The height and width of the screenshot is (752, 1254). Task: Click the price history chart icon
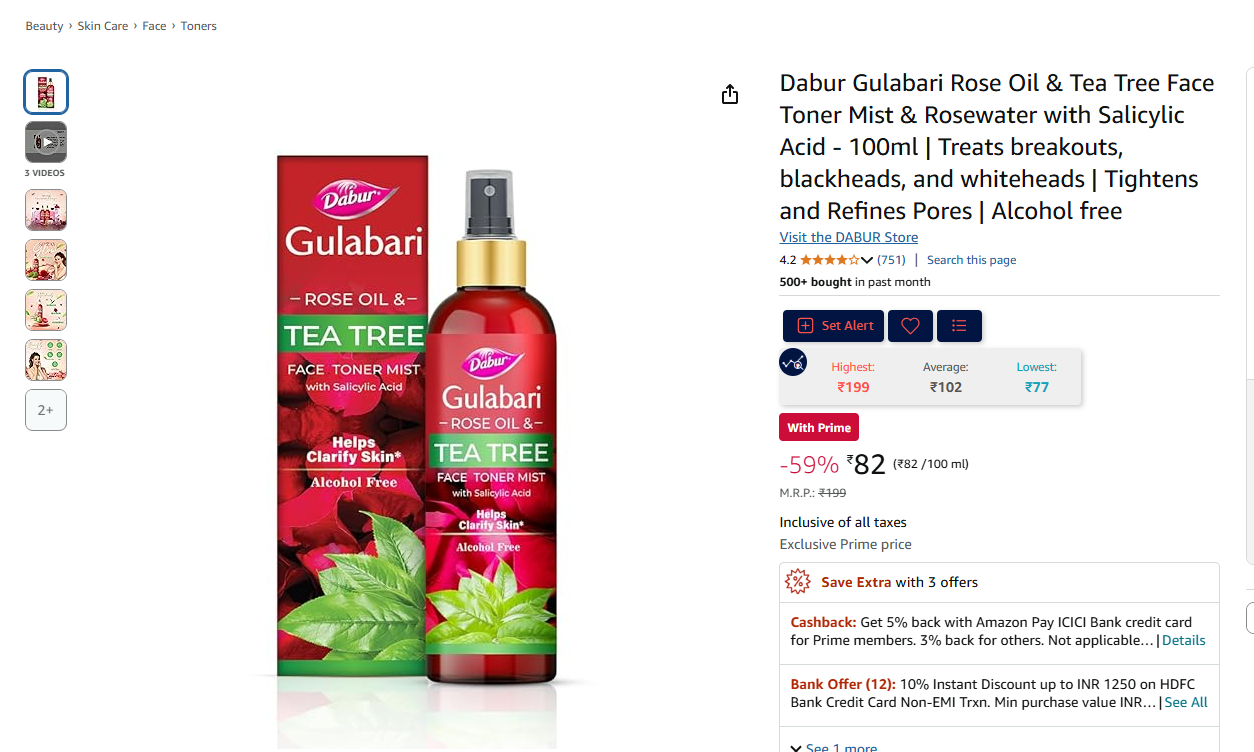793,361
